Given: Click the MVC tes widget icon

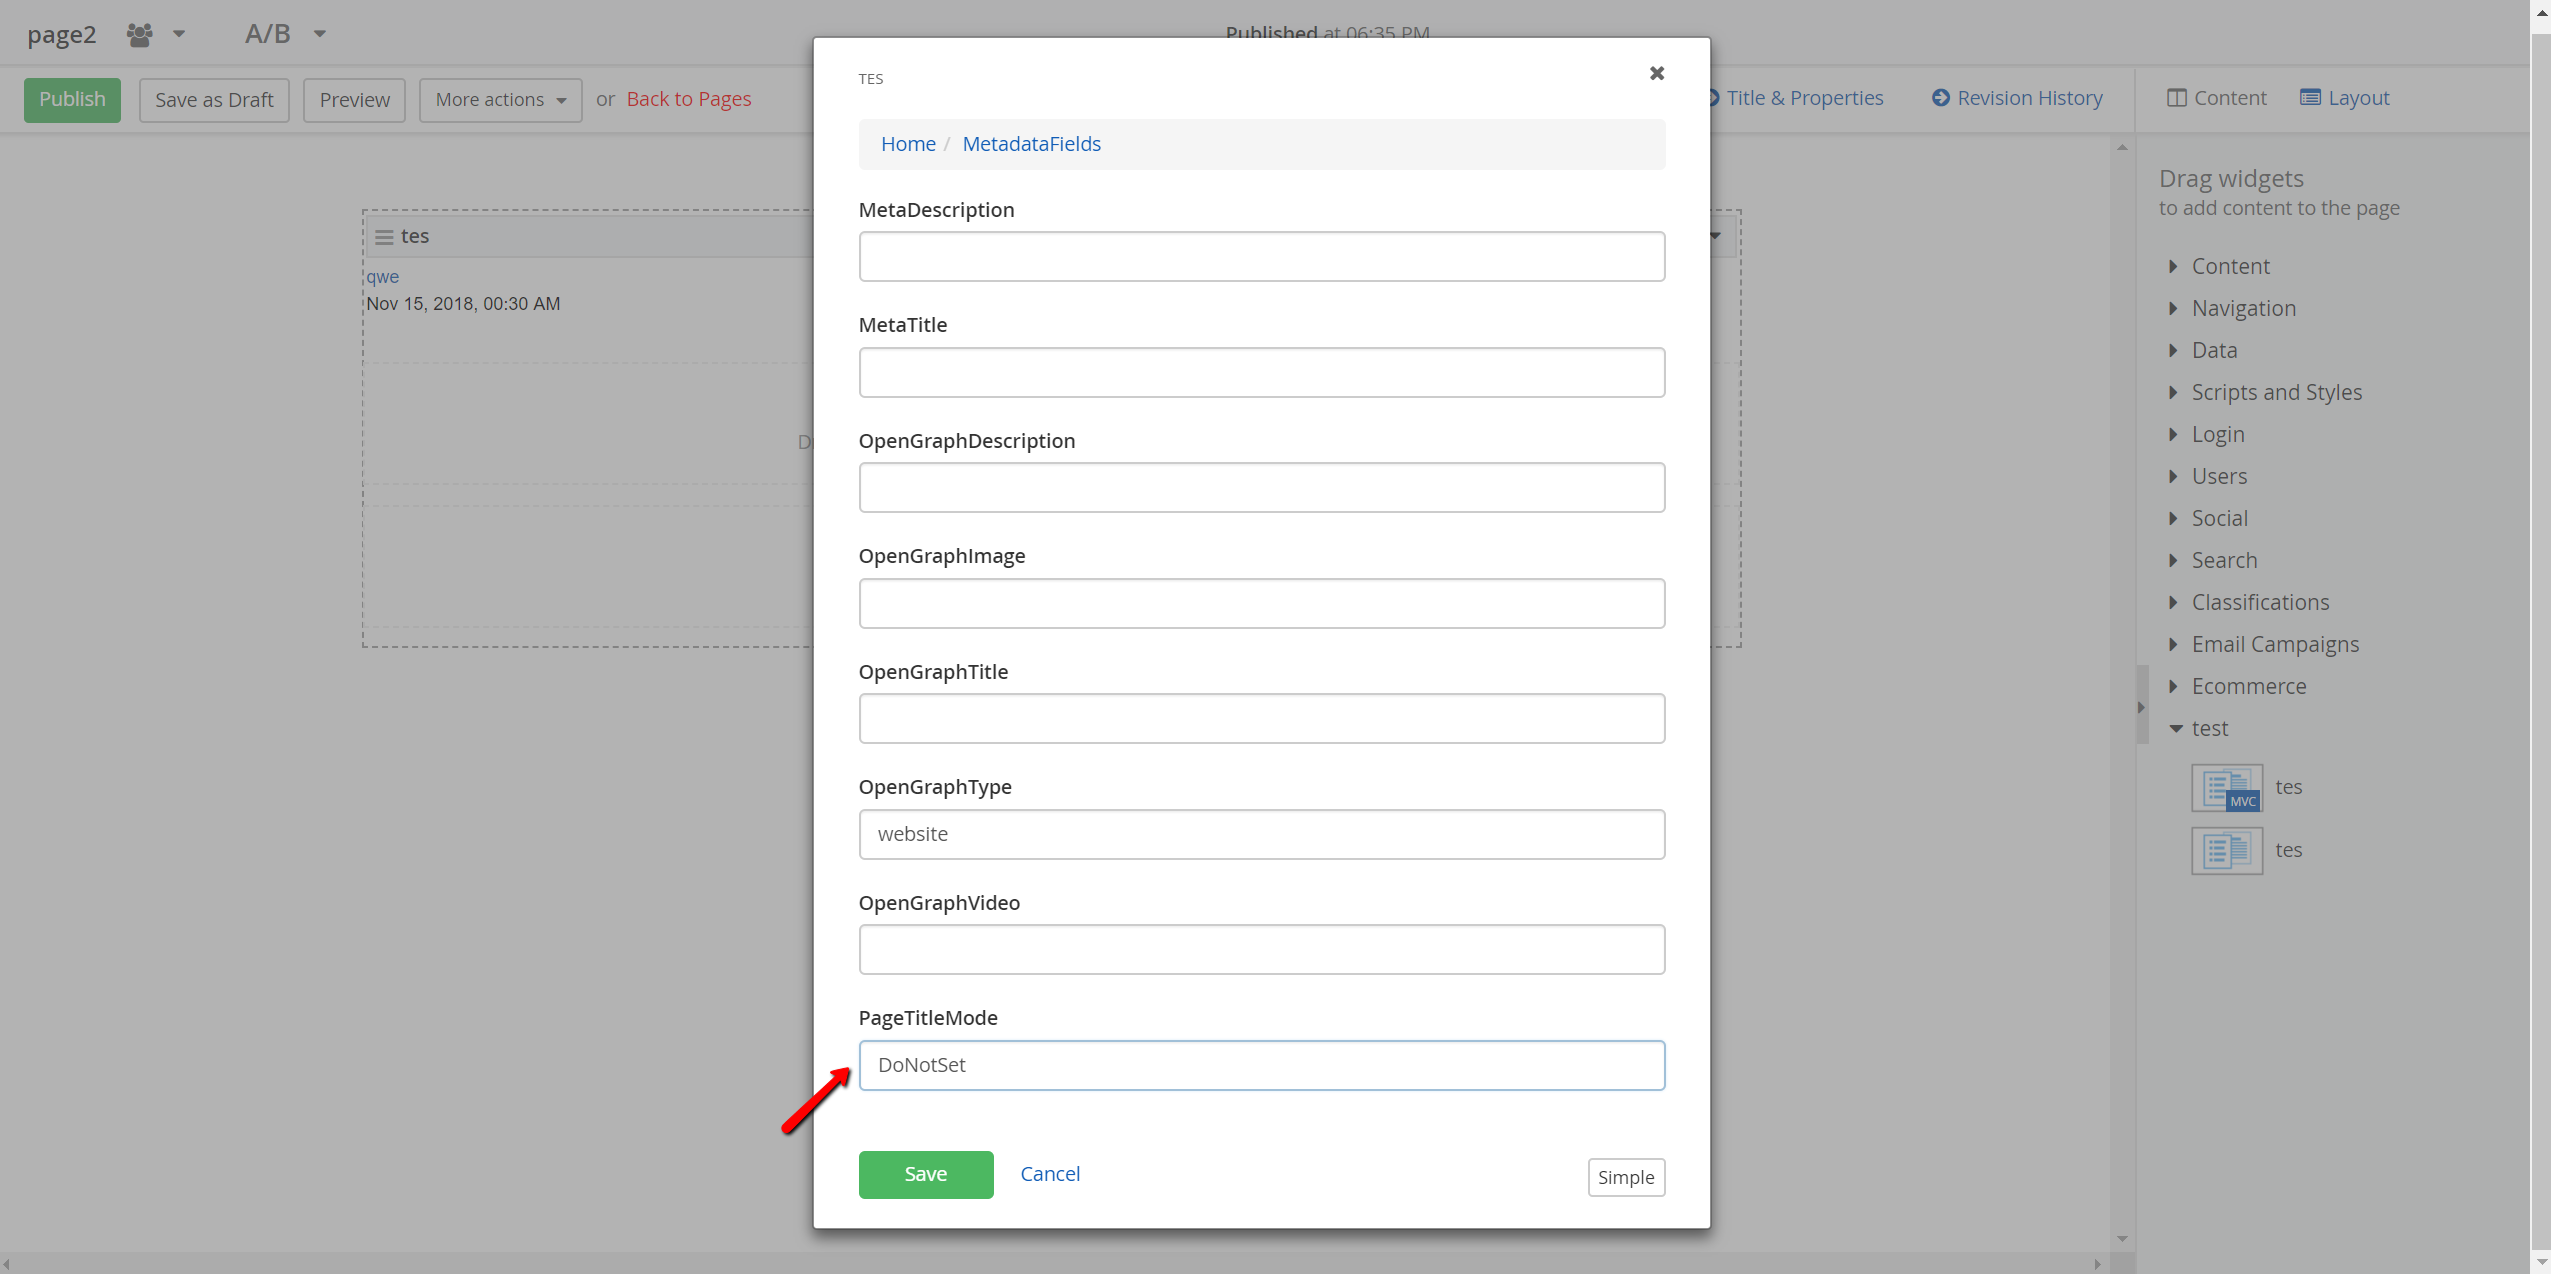Looking at the screenshot, I should pos(2226,787).
